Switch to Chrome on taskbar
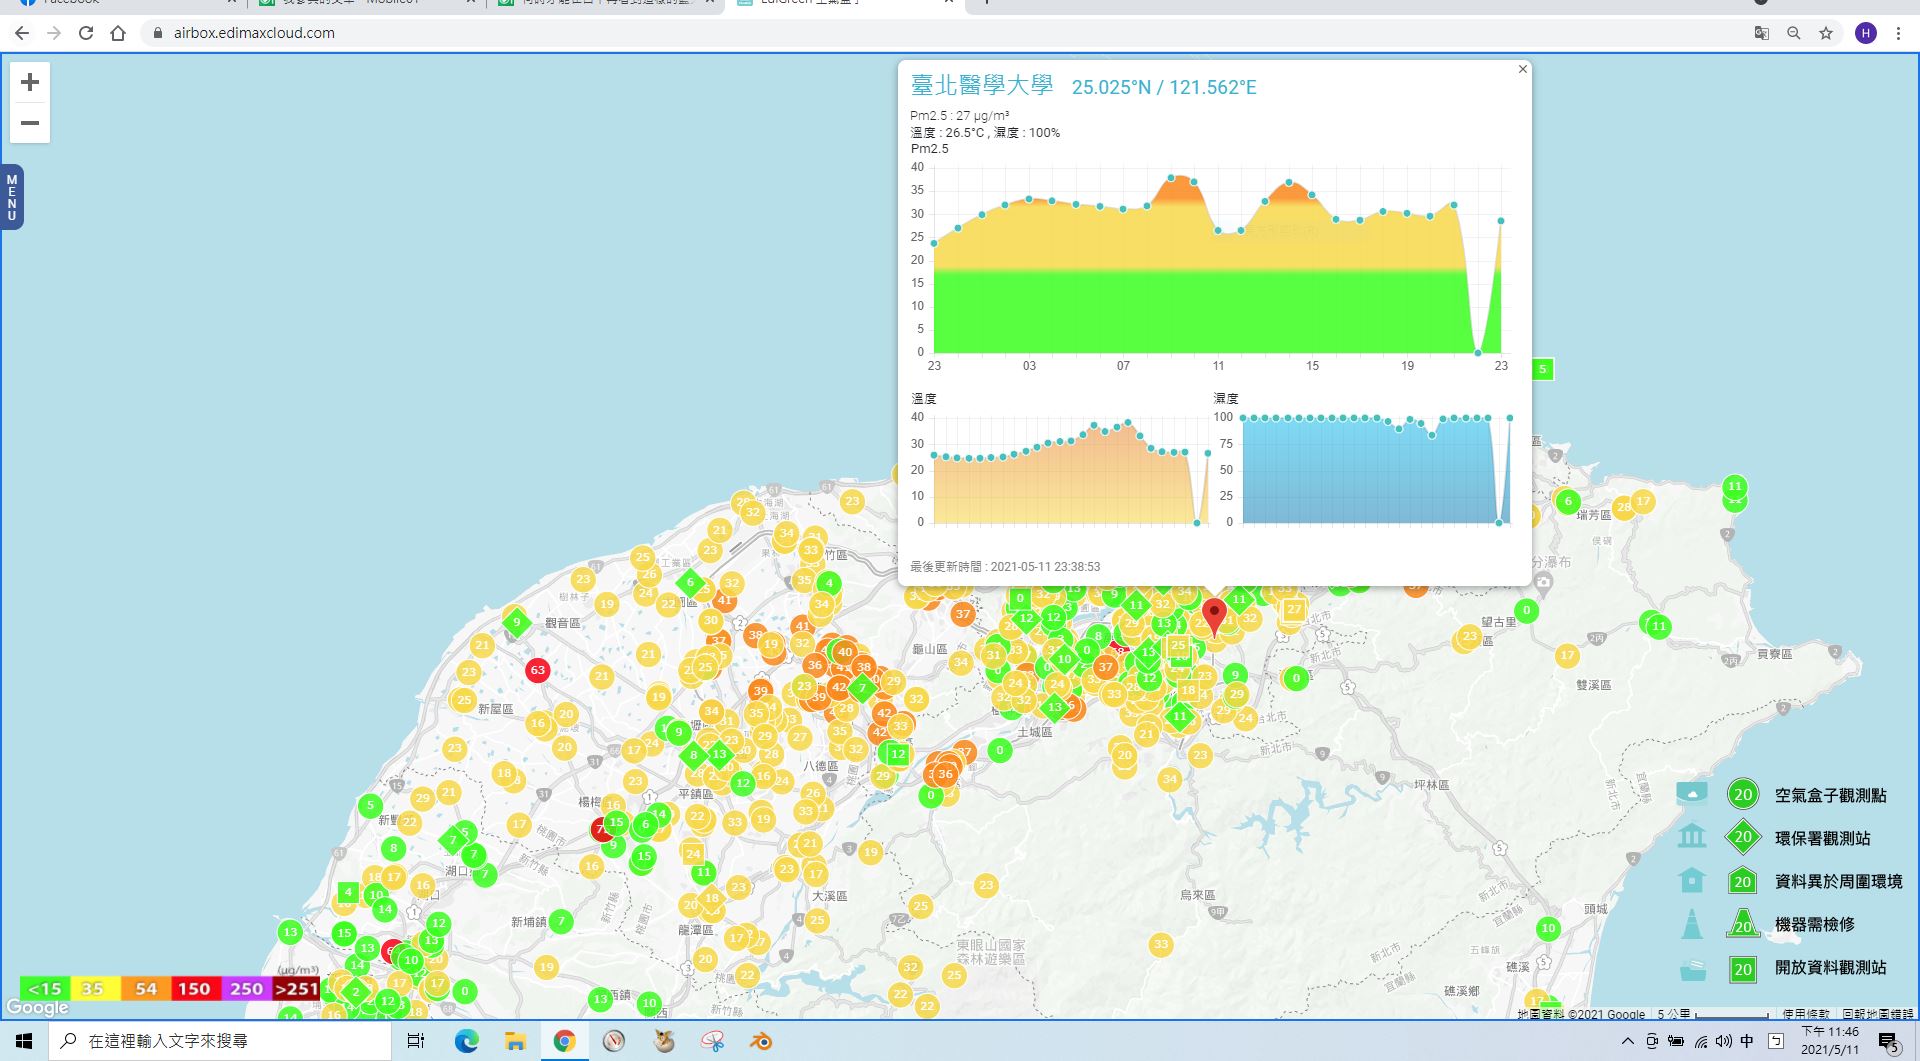1920x1061 pixels. point(564,1041)
